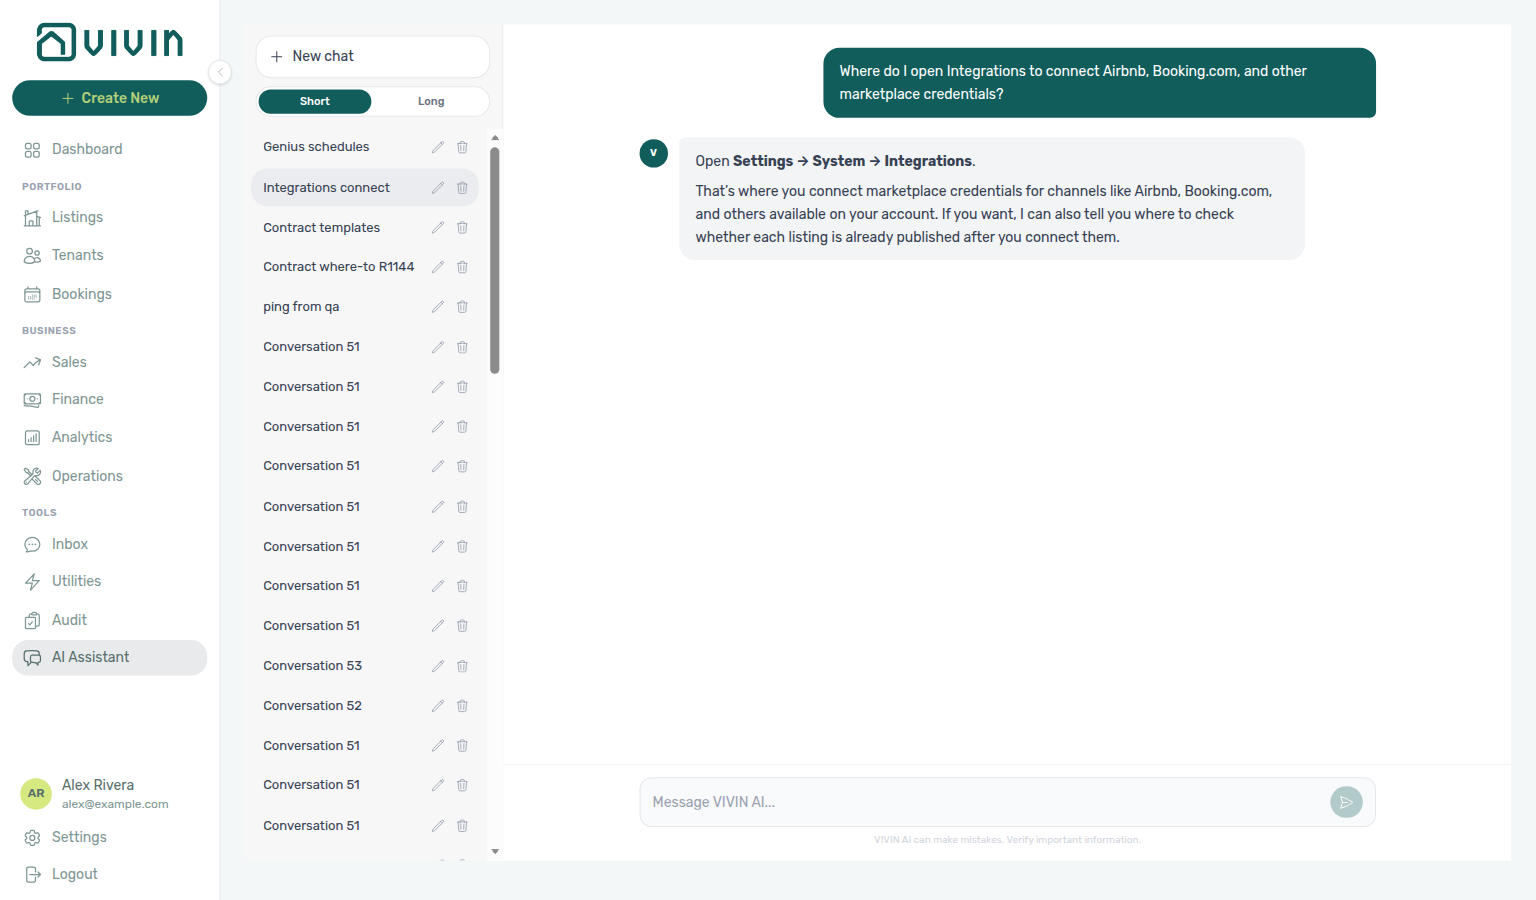1536x900 pixels.
Task: Click the Create New button
Action: click(110, 98)
